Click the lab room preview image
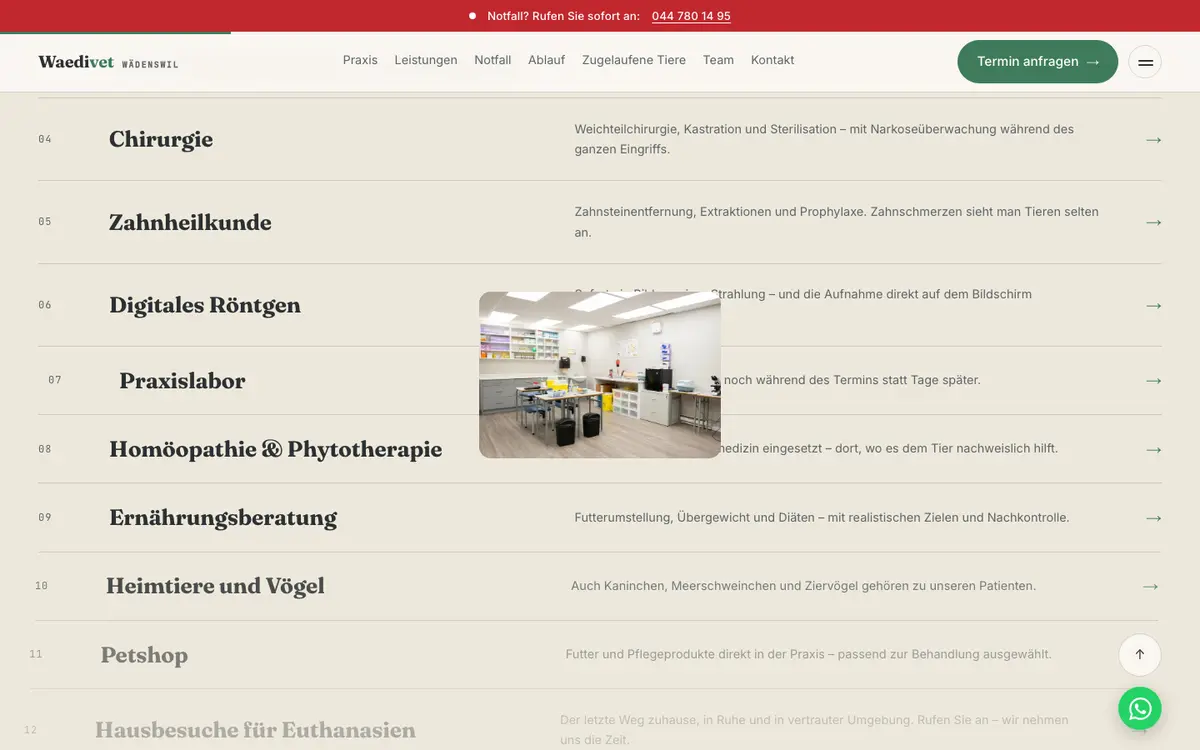 [600, 375]
